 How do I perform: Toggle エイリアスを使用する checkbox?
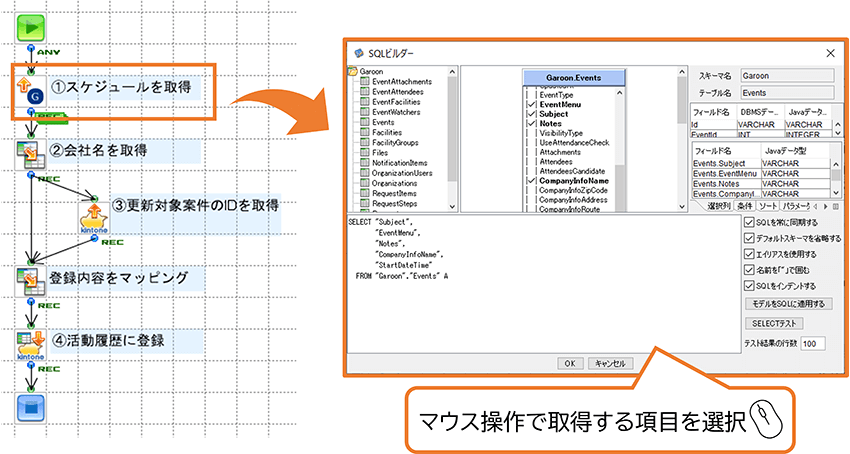(749, 254)
